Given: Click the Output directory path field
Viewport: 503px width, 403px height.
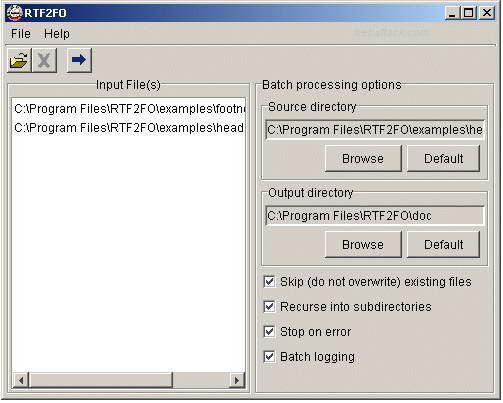Looking at the screenshot, I should click(375, 216).
